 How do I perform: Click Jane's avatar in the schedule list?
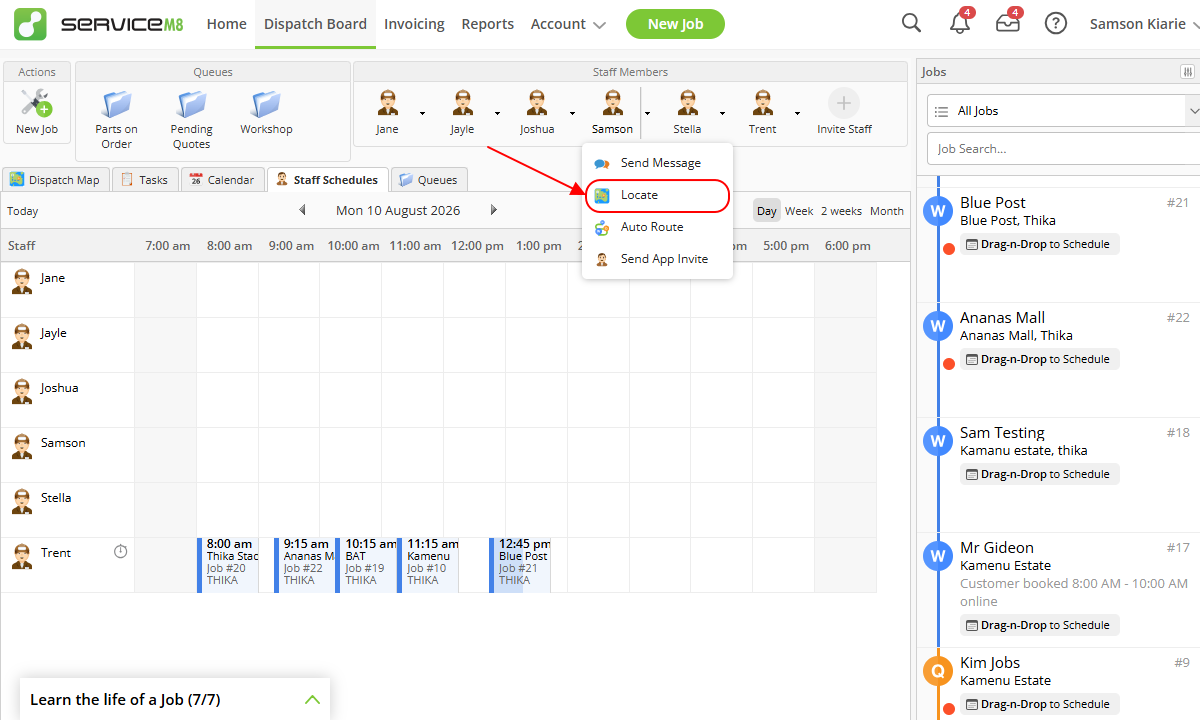click(x=22, y=282)
